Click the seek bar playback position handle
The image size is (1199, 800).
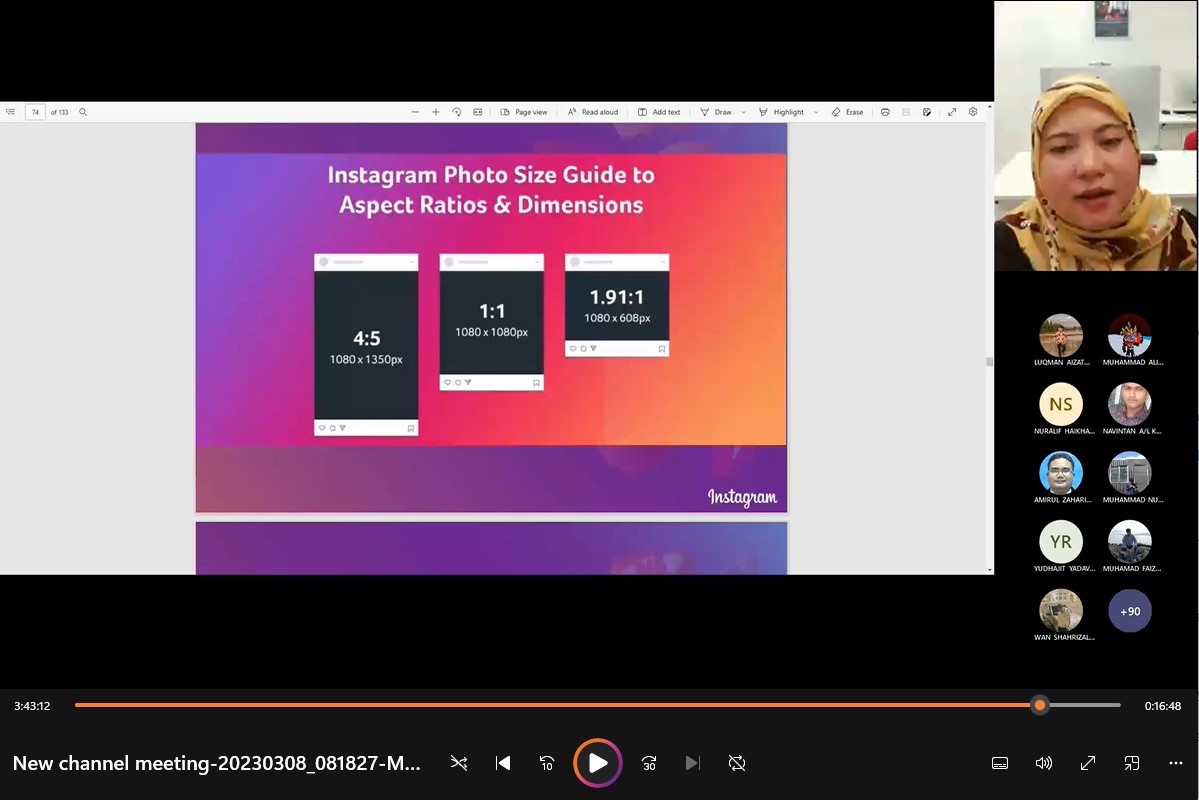[x=1039, y=705]
